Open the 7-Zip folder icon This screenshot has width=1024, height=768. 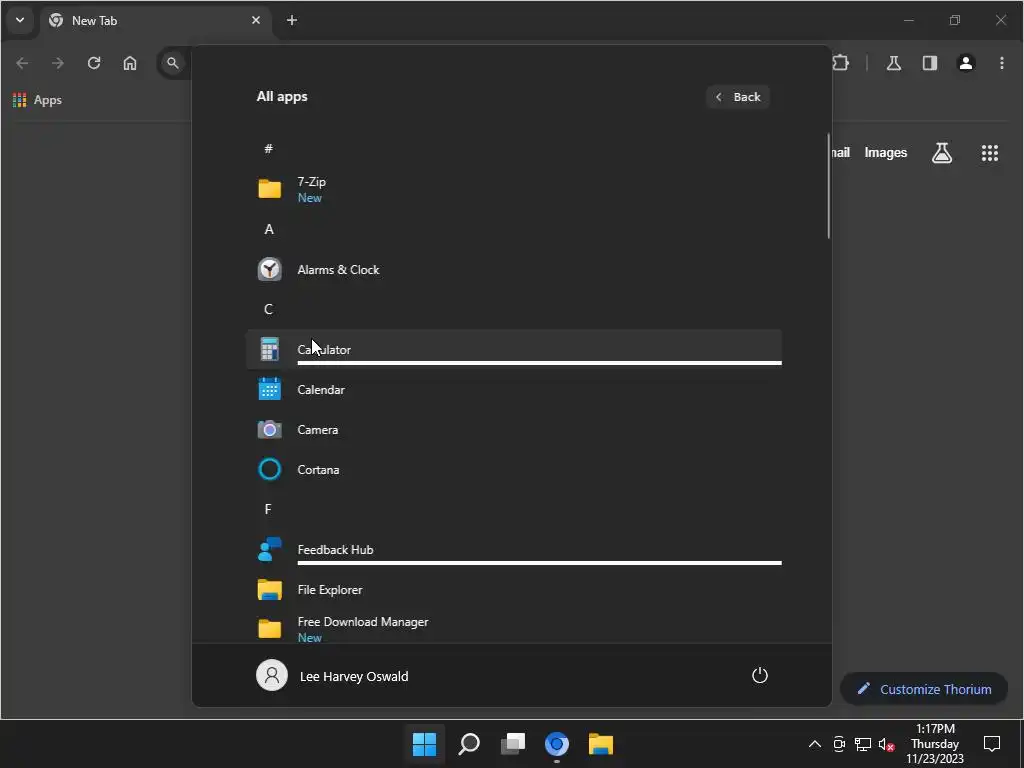point(269,189)
